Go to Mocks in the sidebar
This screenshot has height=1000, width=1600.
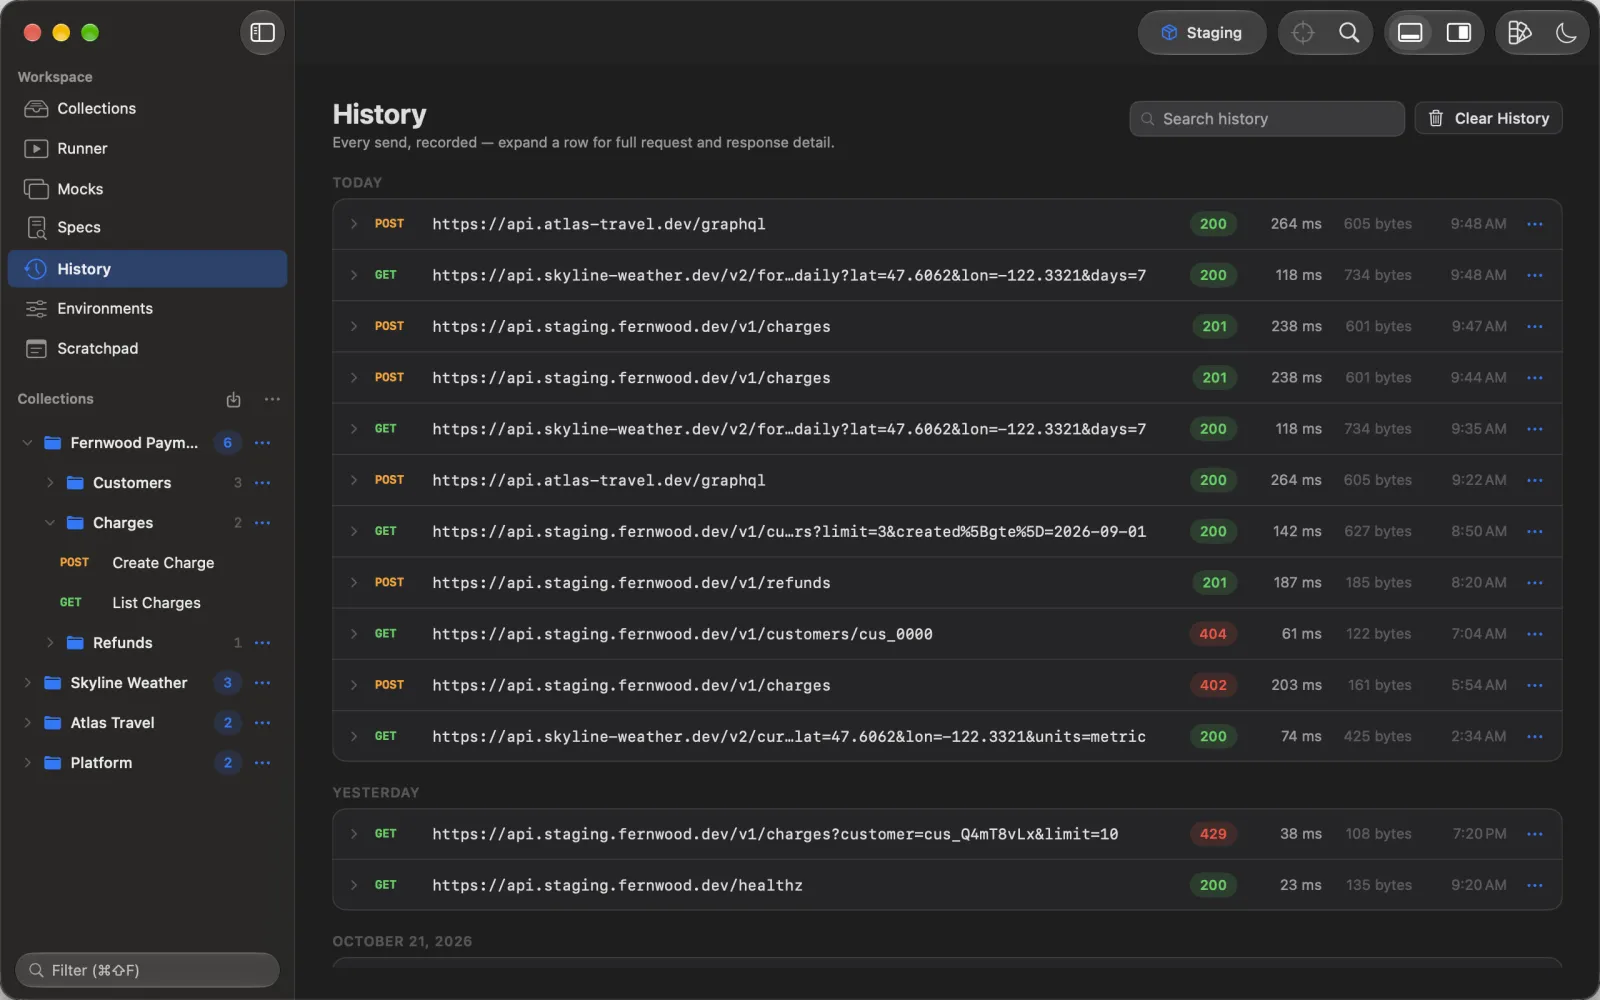(x=147, y=189)
